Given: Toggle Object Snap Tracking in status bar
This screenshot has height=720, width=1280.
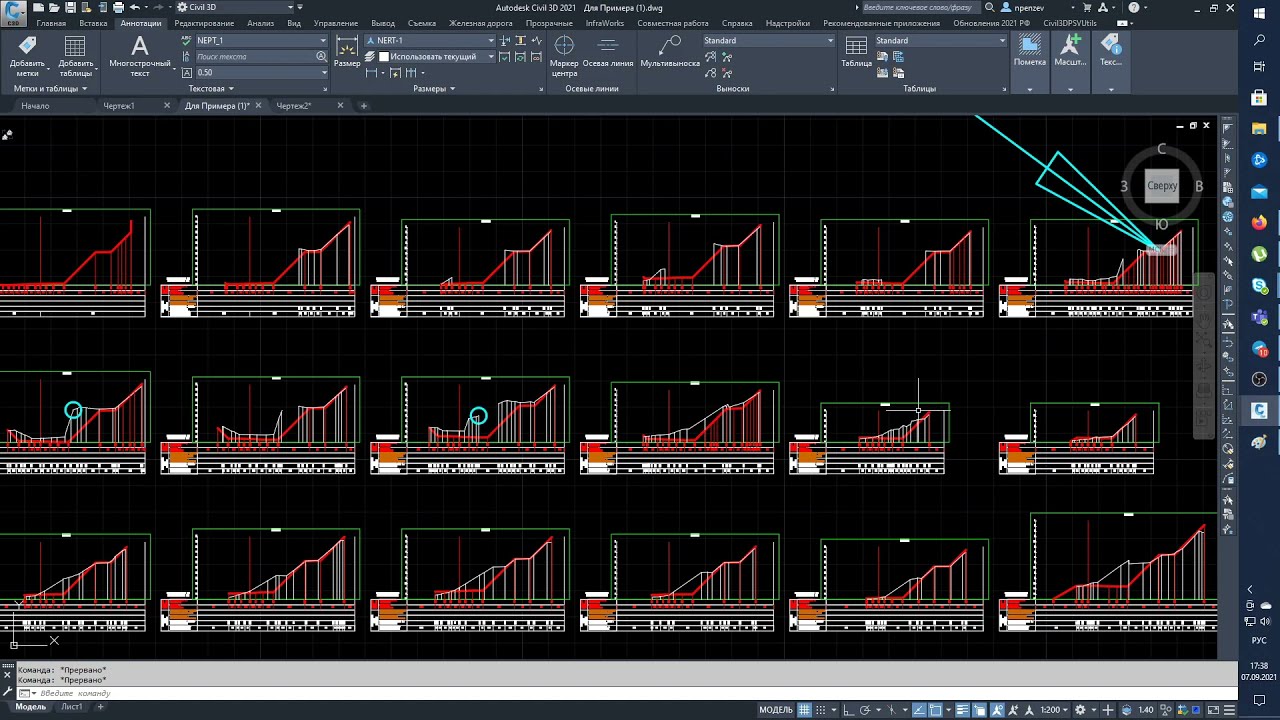Looking at the screenshot, I should (921, 710).
